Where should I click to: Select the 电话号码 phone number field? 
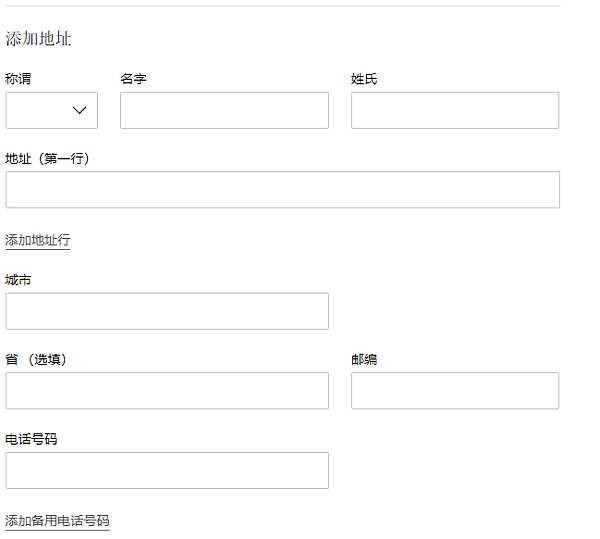pos(167,471)
